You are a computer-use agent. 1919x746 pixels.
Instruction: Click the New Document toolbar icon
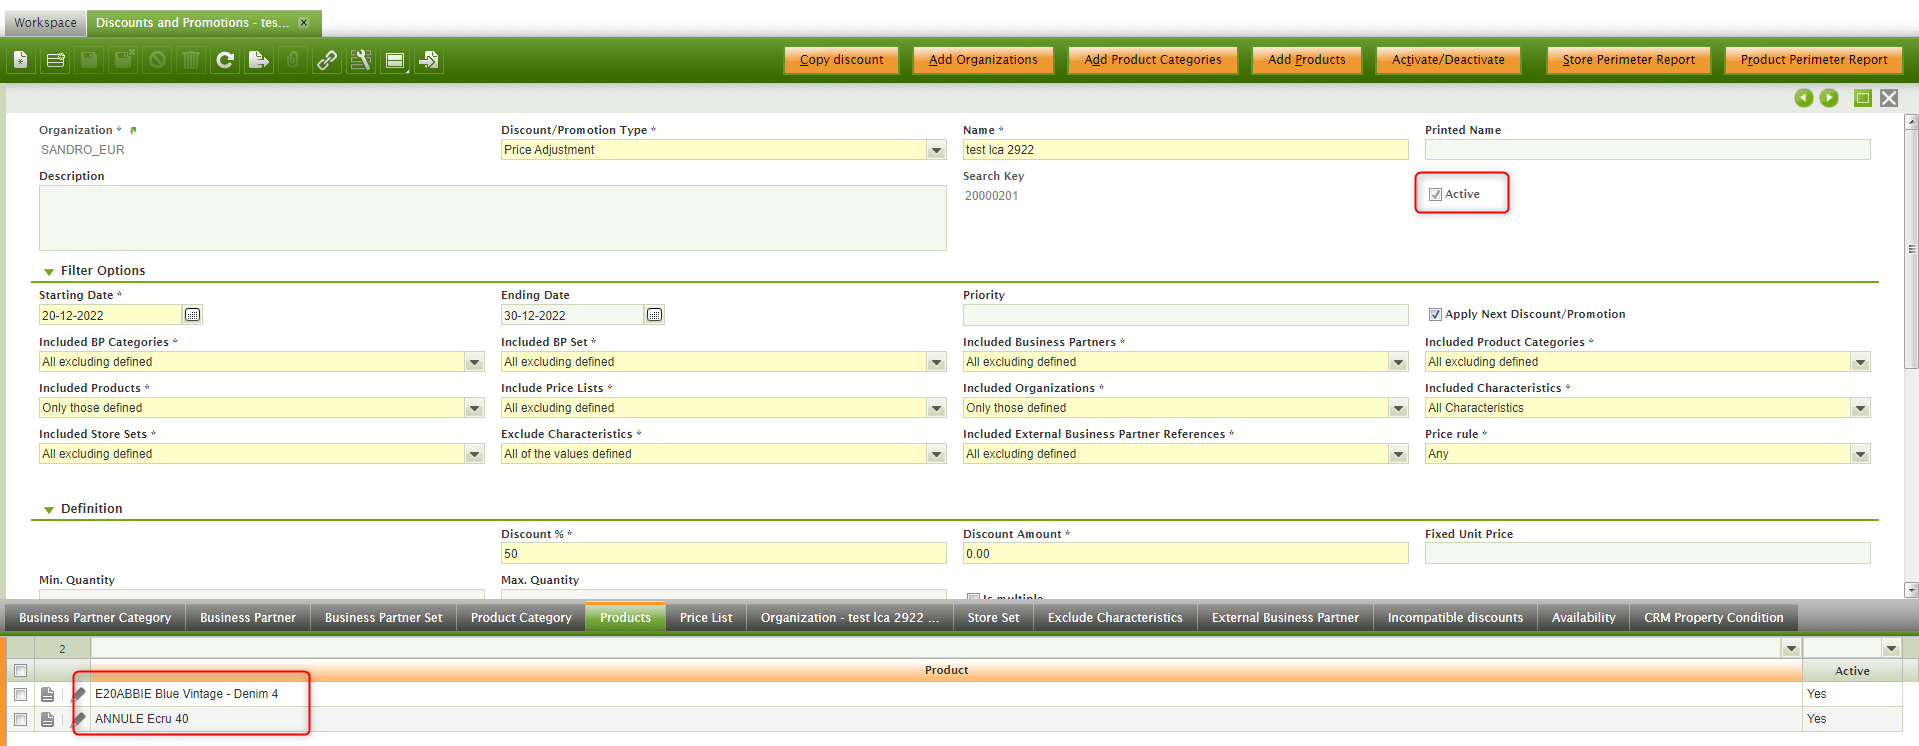20,60
